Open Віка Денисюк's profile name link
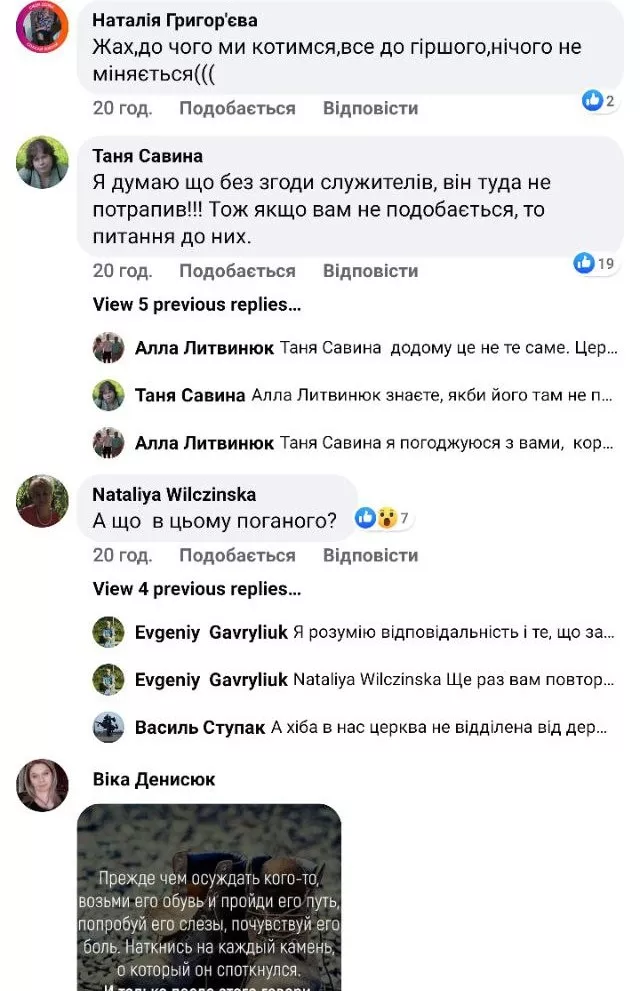Screen dimensions: 640x991 tap(153, 779)
